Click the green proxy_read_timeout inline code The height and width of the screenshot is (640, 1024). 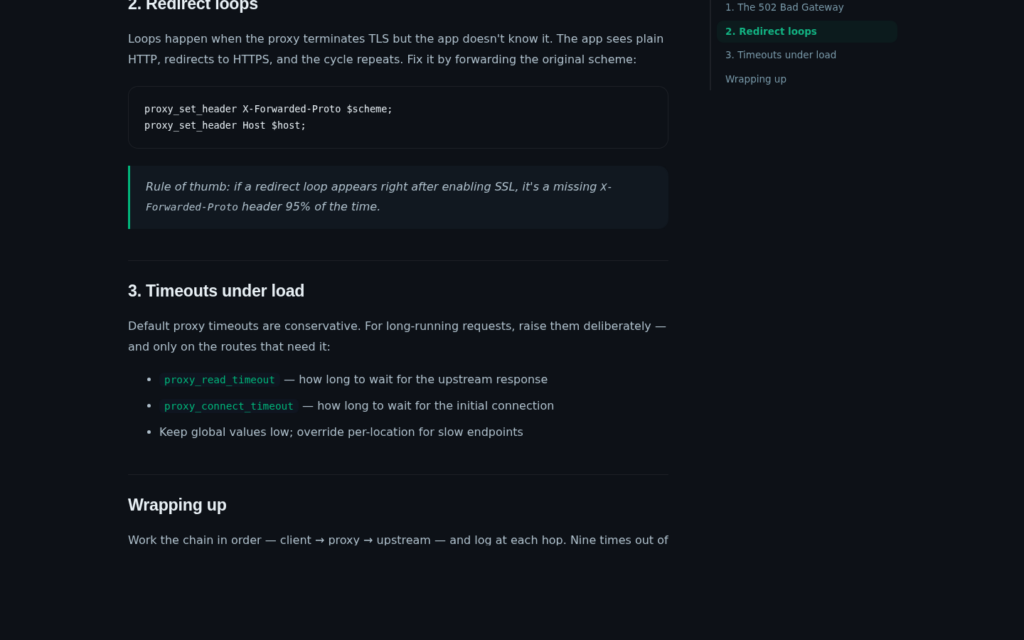219,380
